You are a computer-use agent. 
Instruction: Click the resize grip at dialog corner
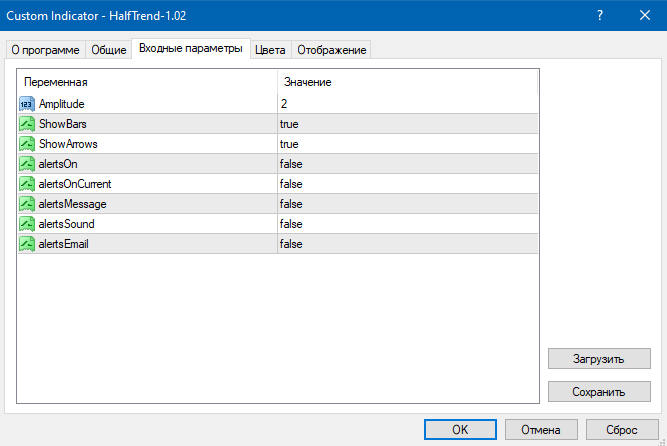point(662,441)
